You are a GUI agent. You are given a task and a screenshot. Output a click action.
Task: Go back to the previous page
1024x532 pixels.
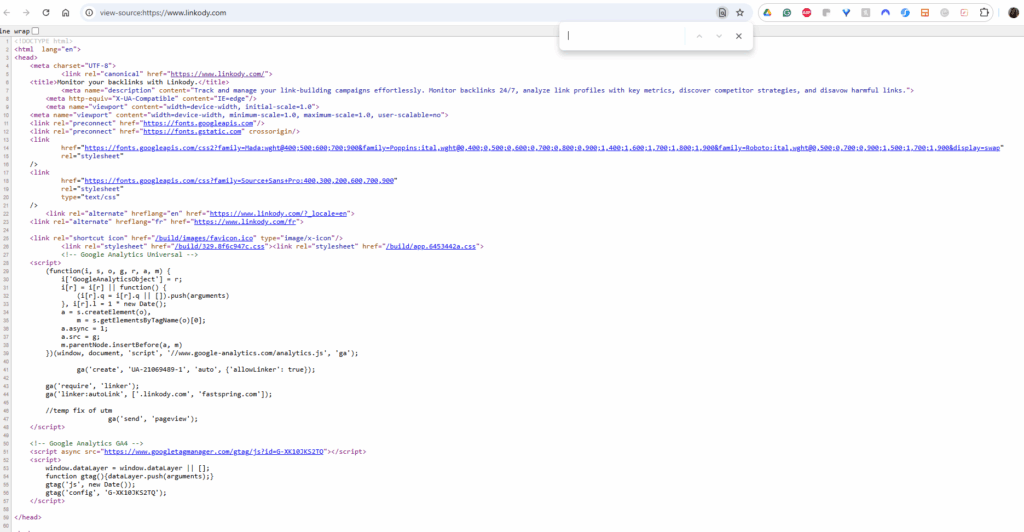point(7,12)
